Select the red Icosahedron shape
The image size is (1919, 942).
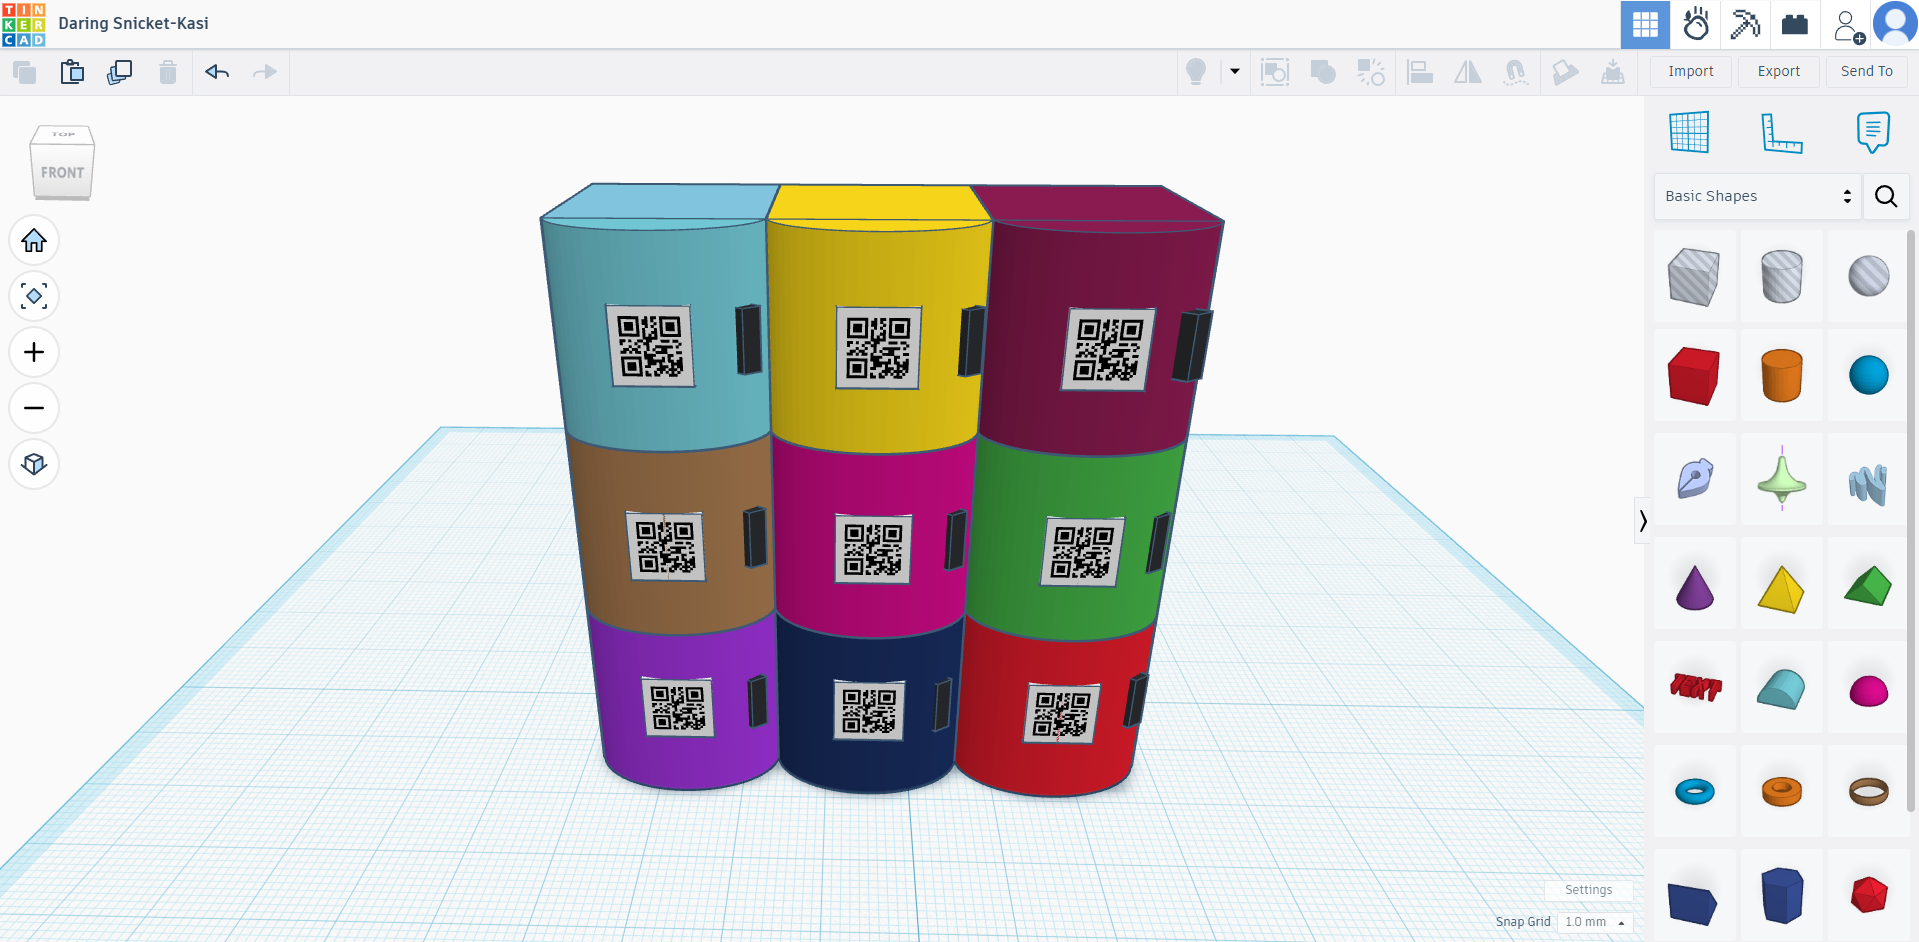1868,895
